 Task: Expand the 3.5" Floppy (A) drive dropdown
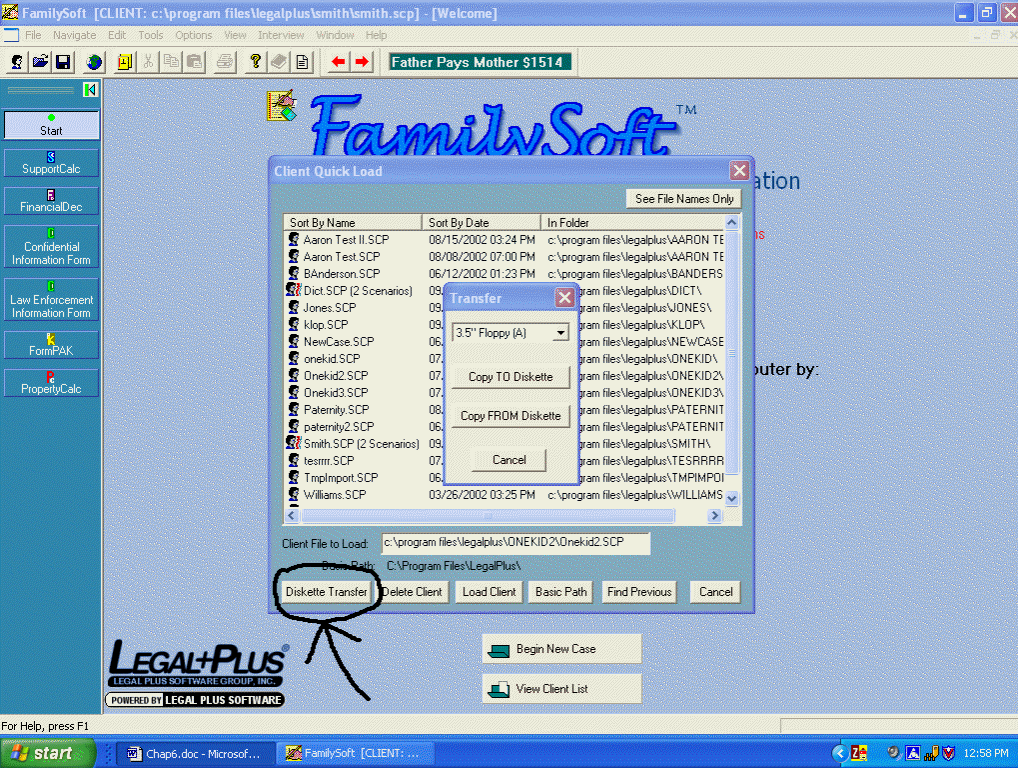560,333
